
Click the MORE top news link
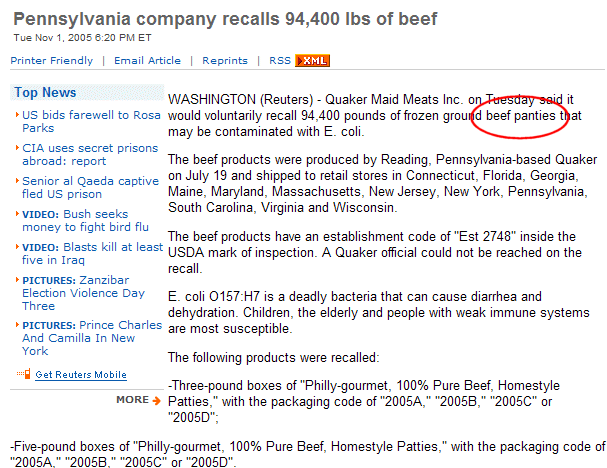click(x=132, y=400)
